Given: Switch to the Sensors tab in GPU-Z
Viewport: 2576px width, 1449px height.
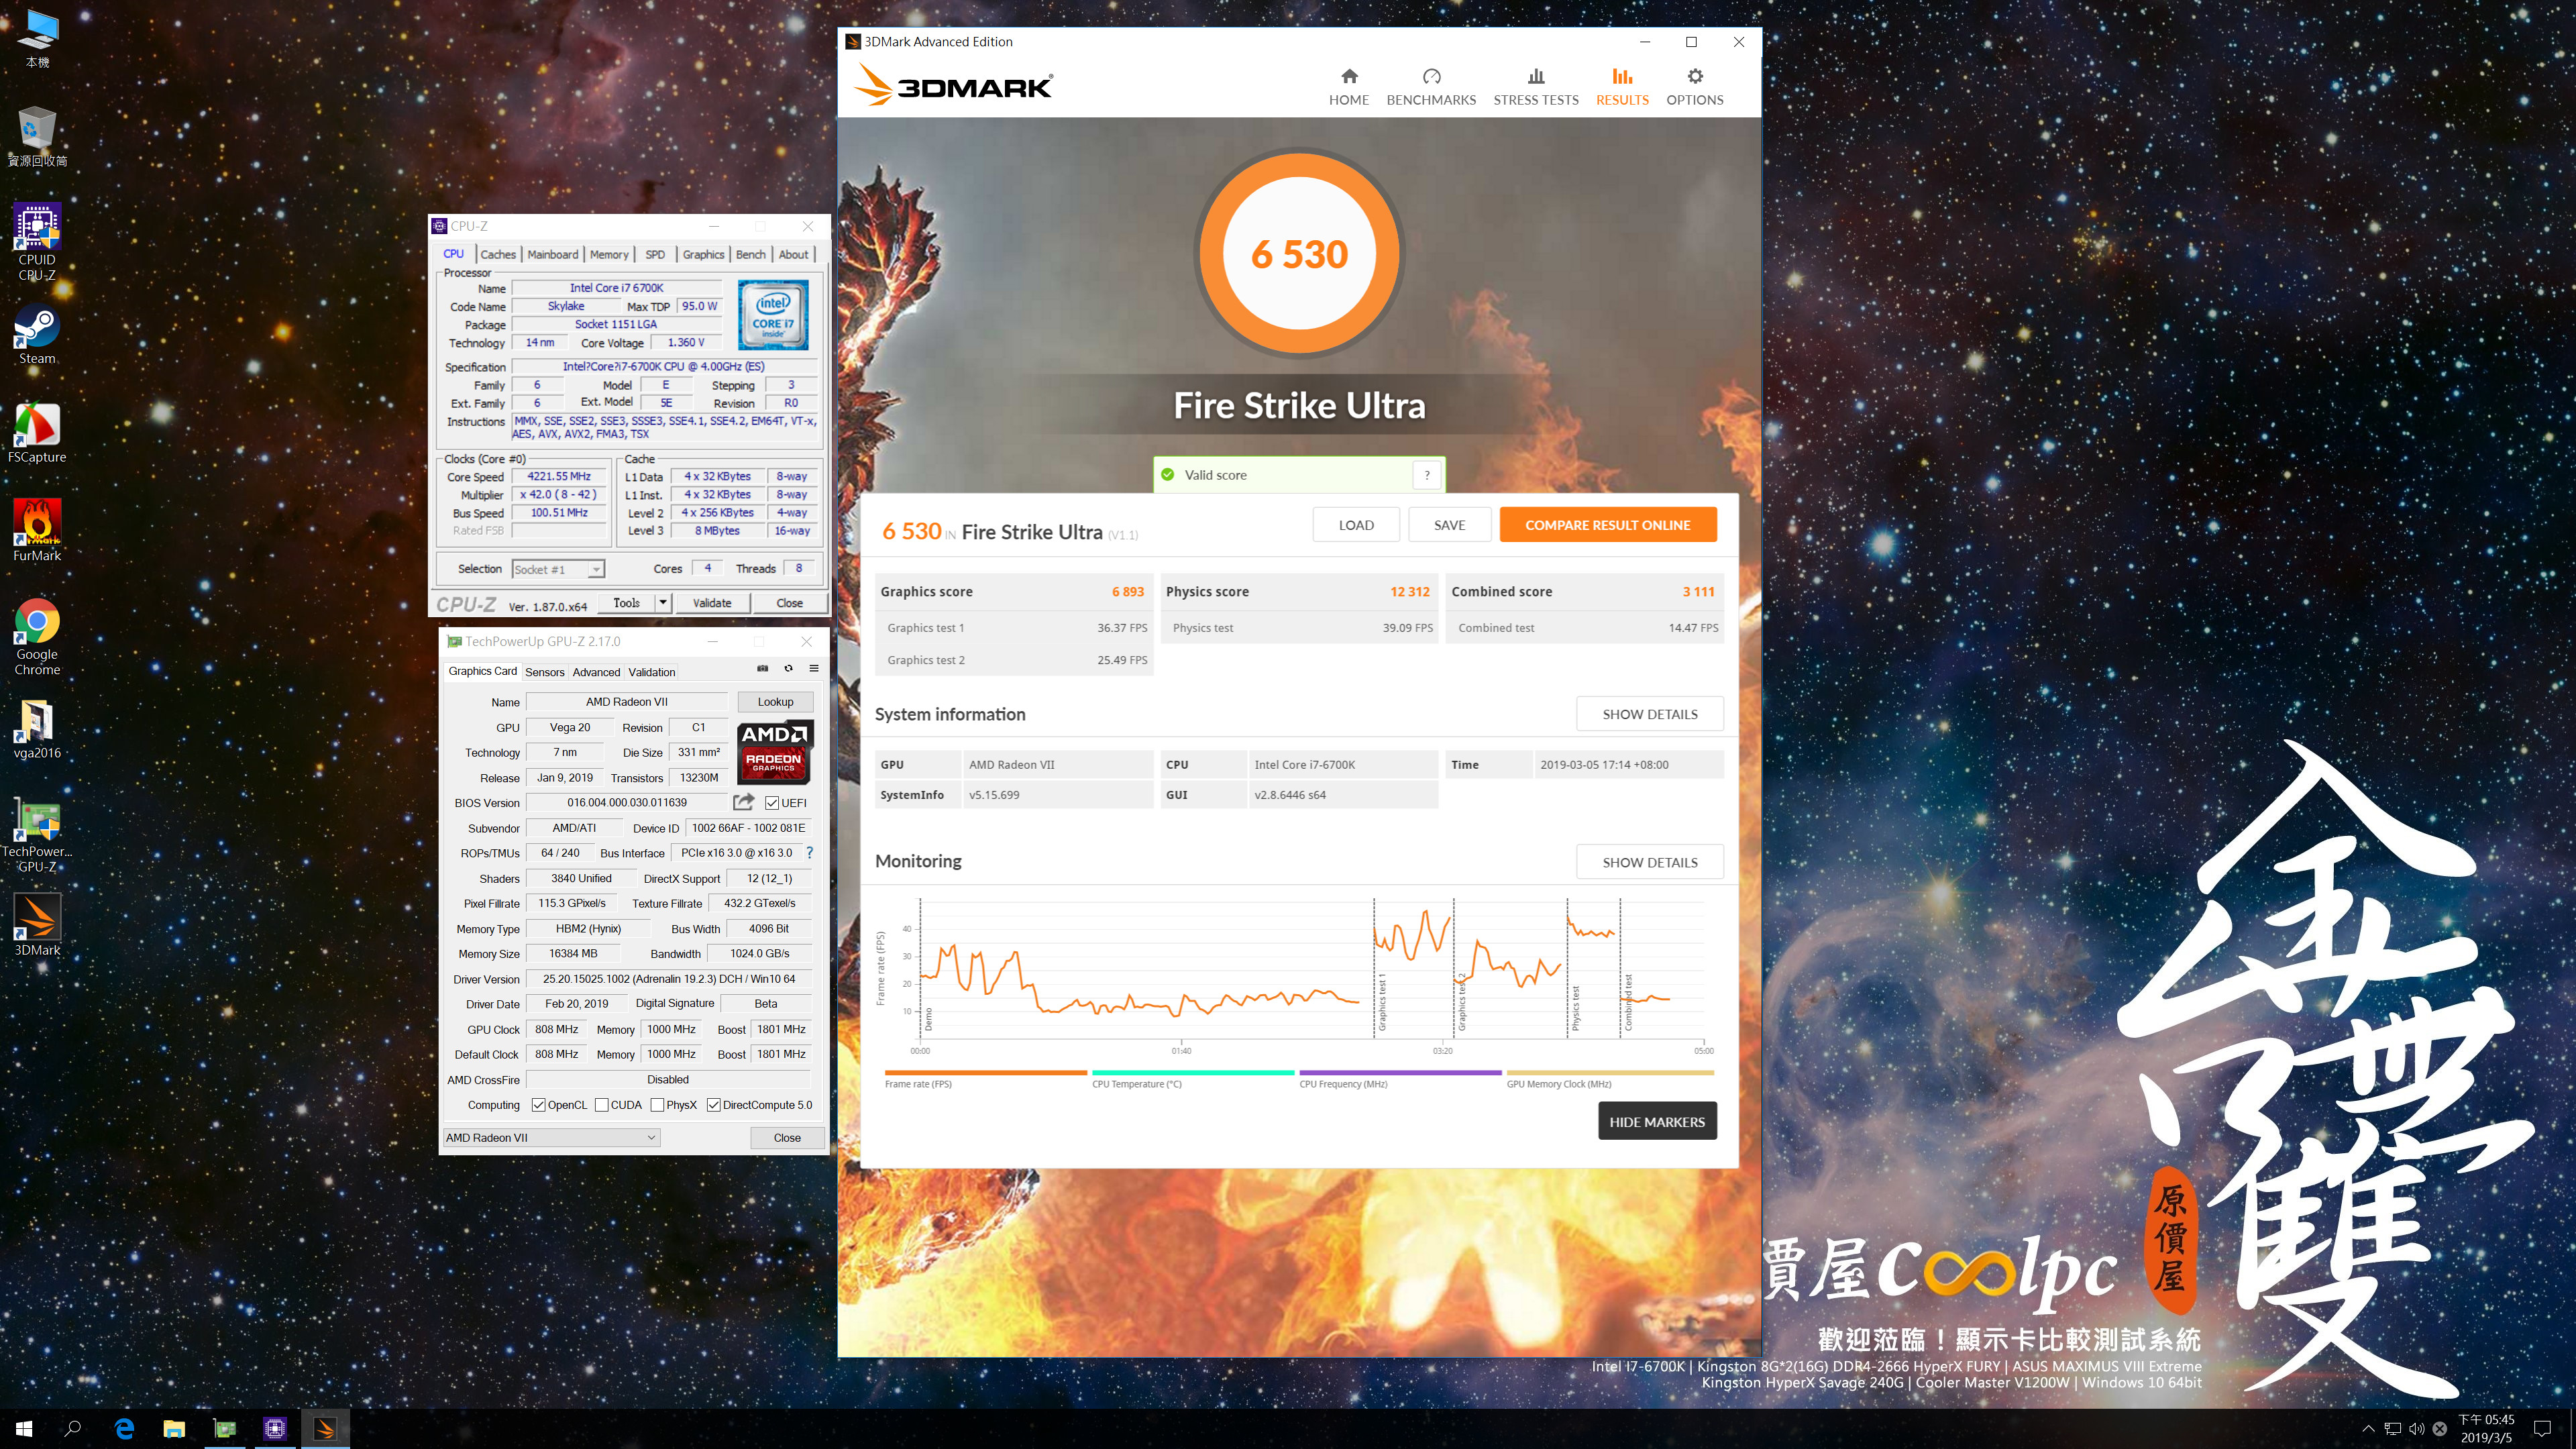Looking at the screenshot, I should pos(545,672).
